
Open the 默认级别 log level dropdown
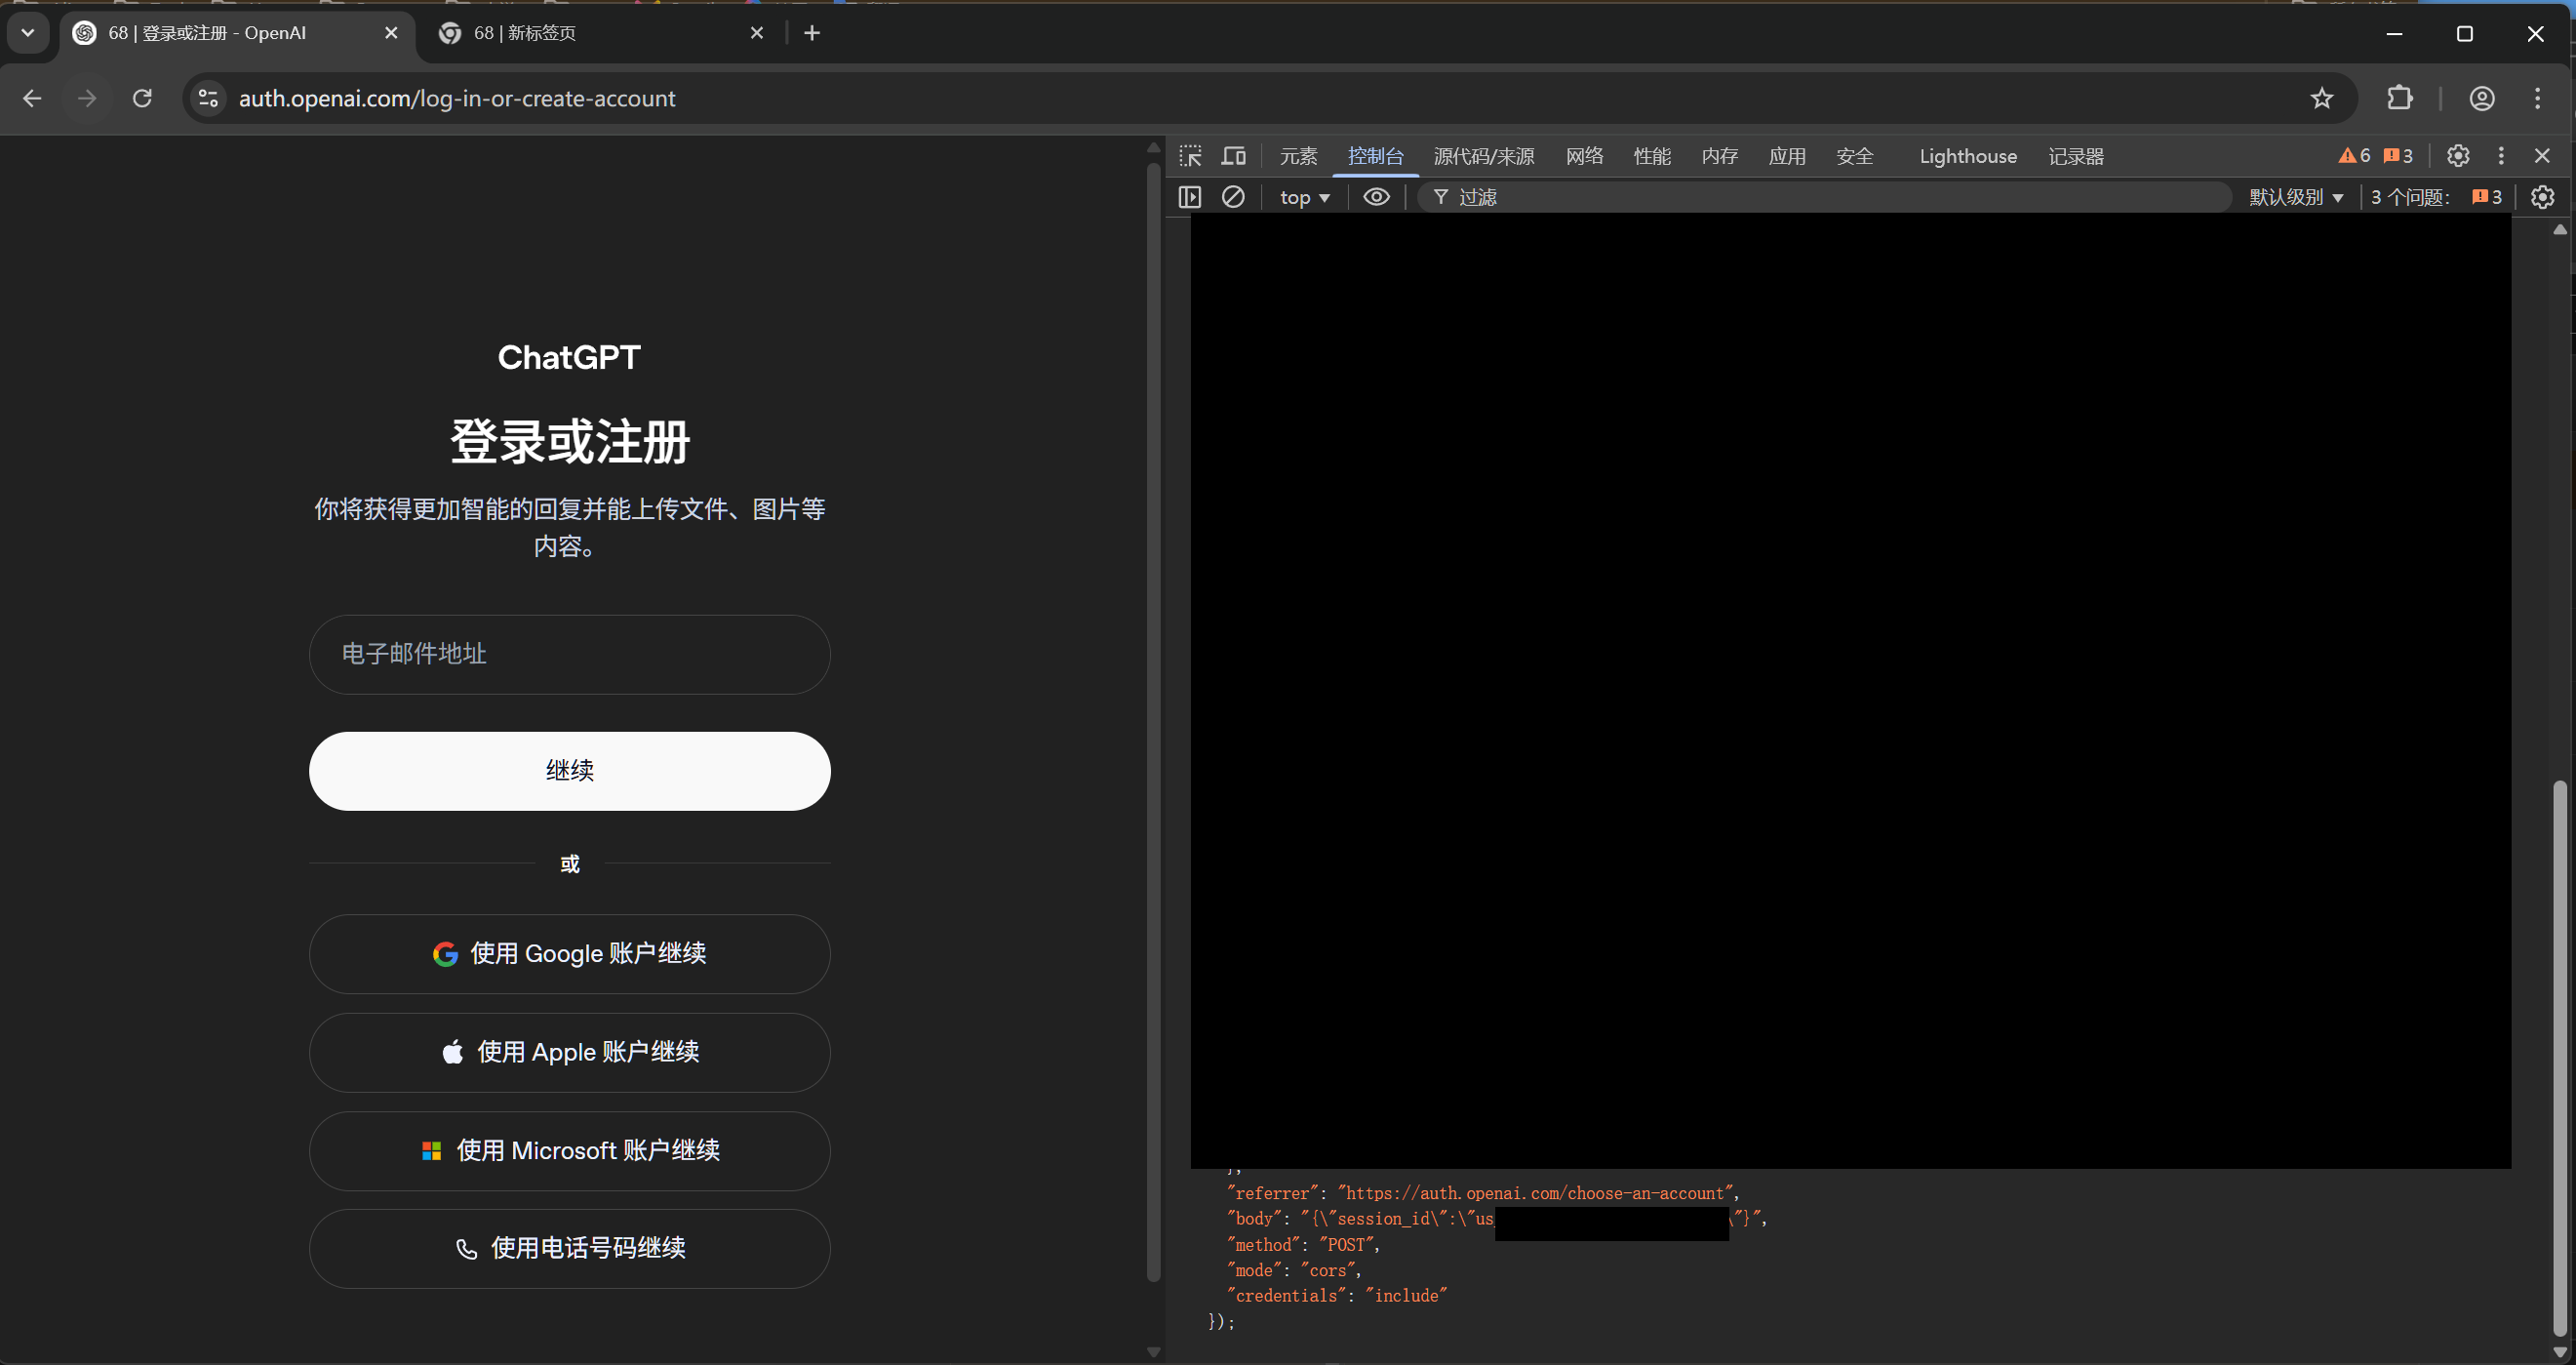coord(2296,197)
